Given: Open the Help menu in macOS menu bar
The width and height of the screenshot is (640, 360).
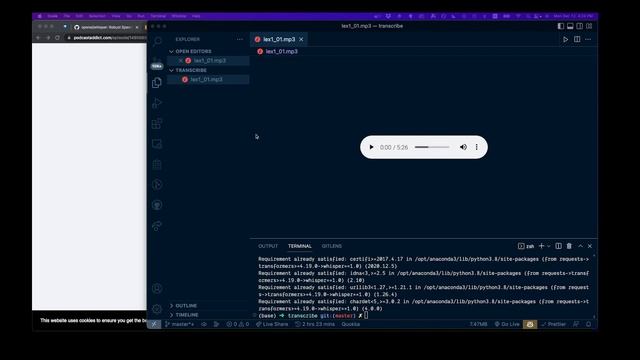Looking at the screenshot, I should point(196,16).
